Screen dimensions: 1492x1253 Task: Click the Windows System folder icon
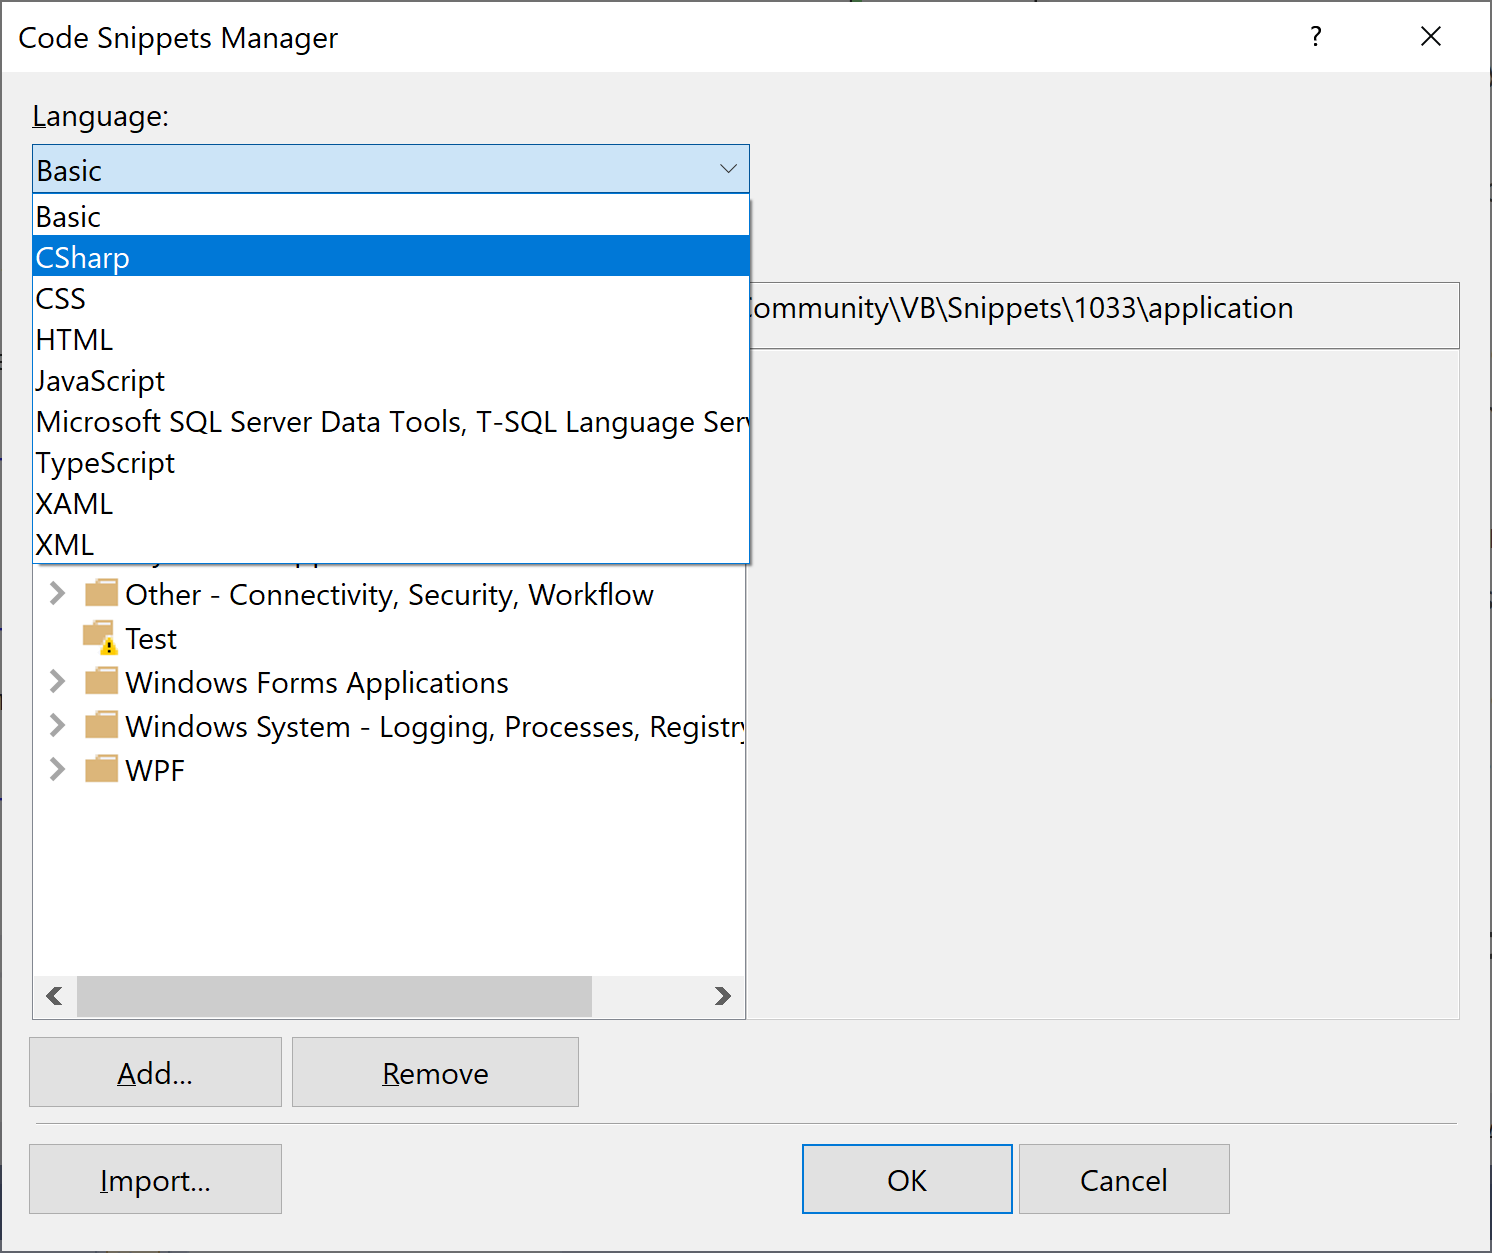(x=101, y=726)
